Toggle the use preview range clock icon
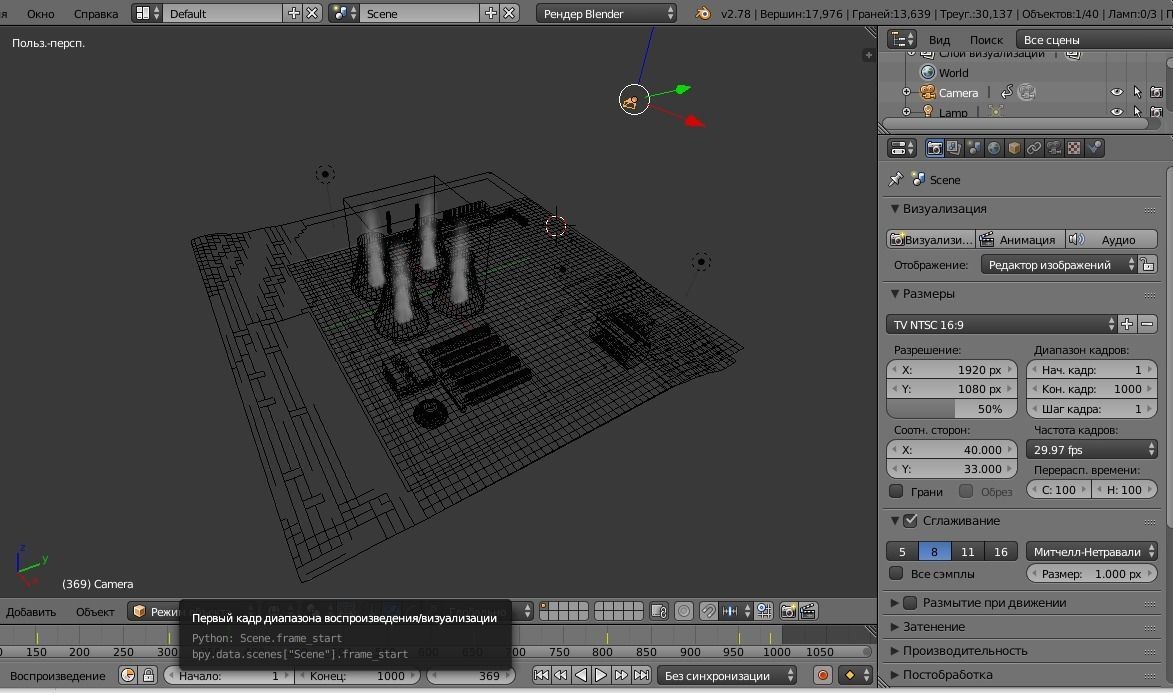 point(128,676)
